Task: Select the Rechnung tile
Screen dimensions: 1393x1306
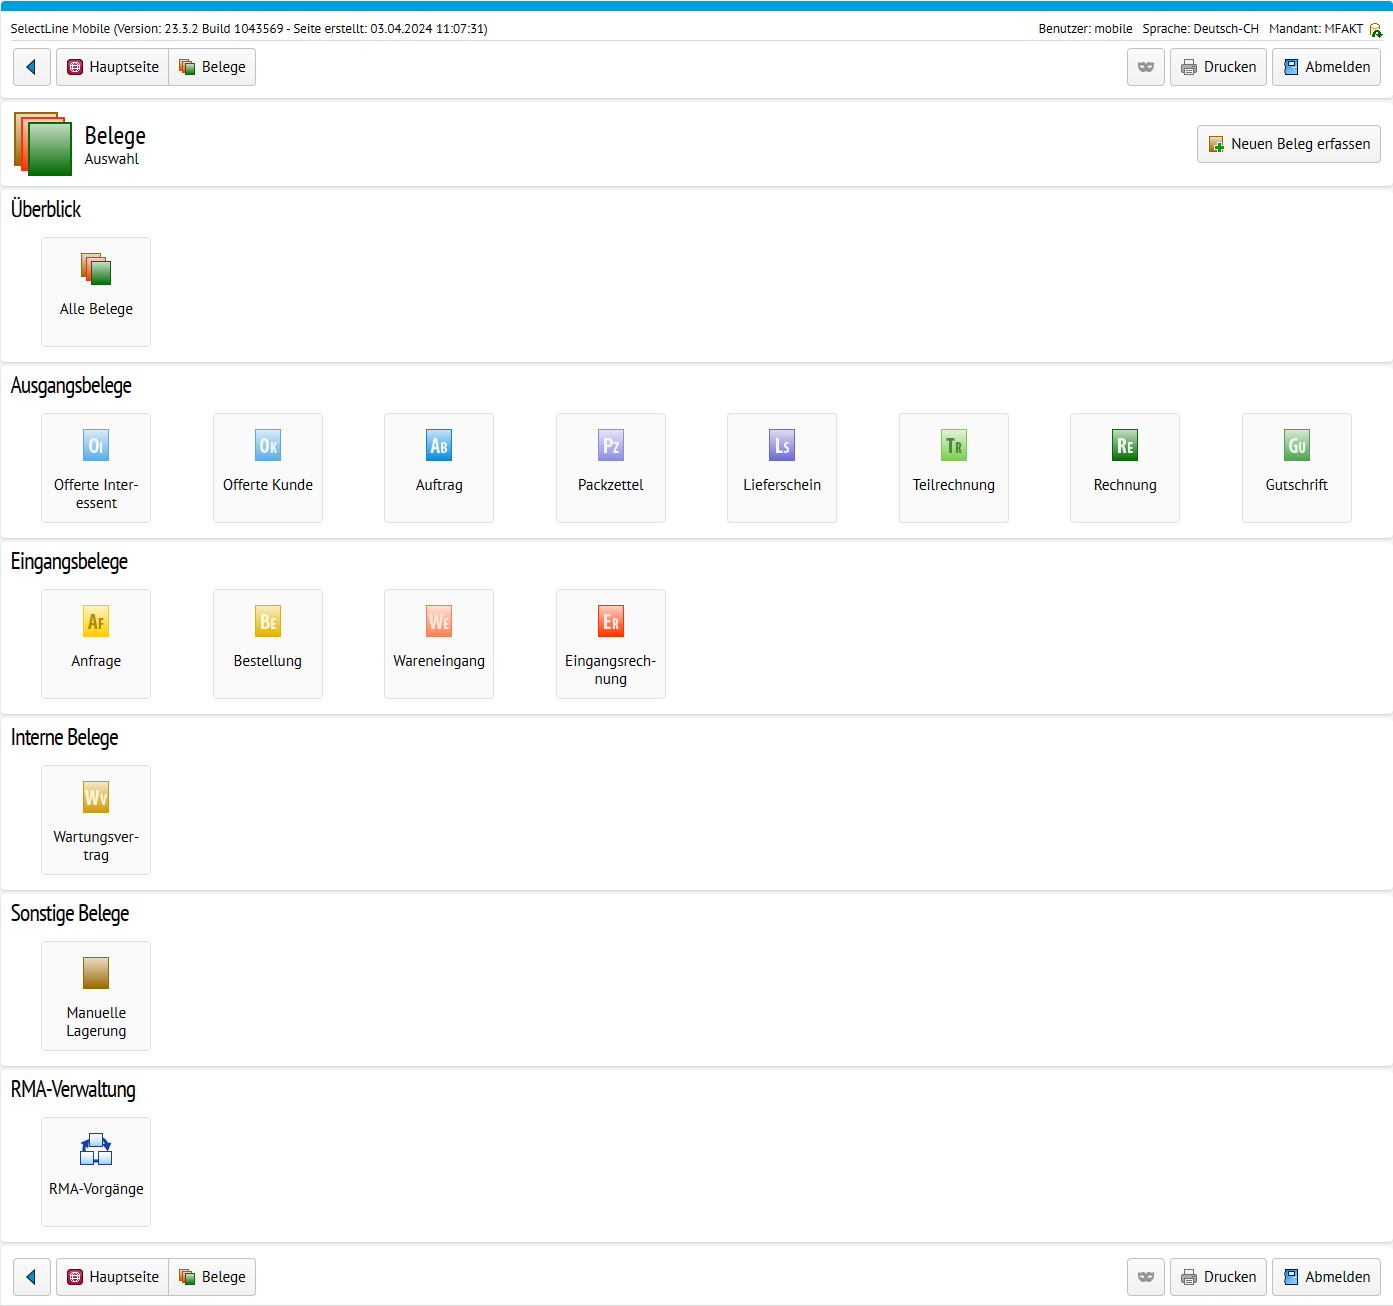Action: 1125,468
